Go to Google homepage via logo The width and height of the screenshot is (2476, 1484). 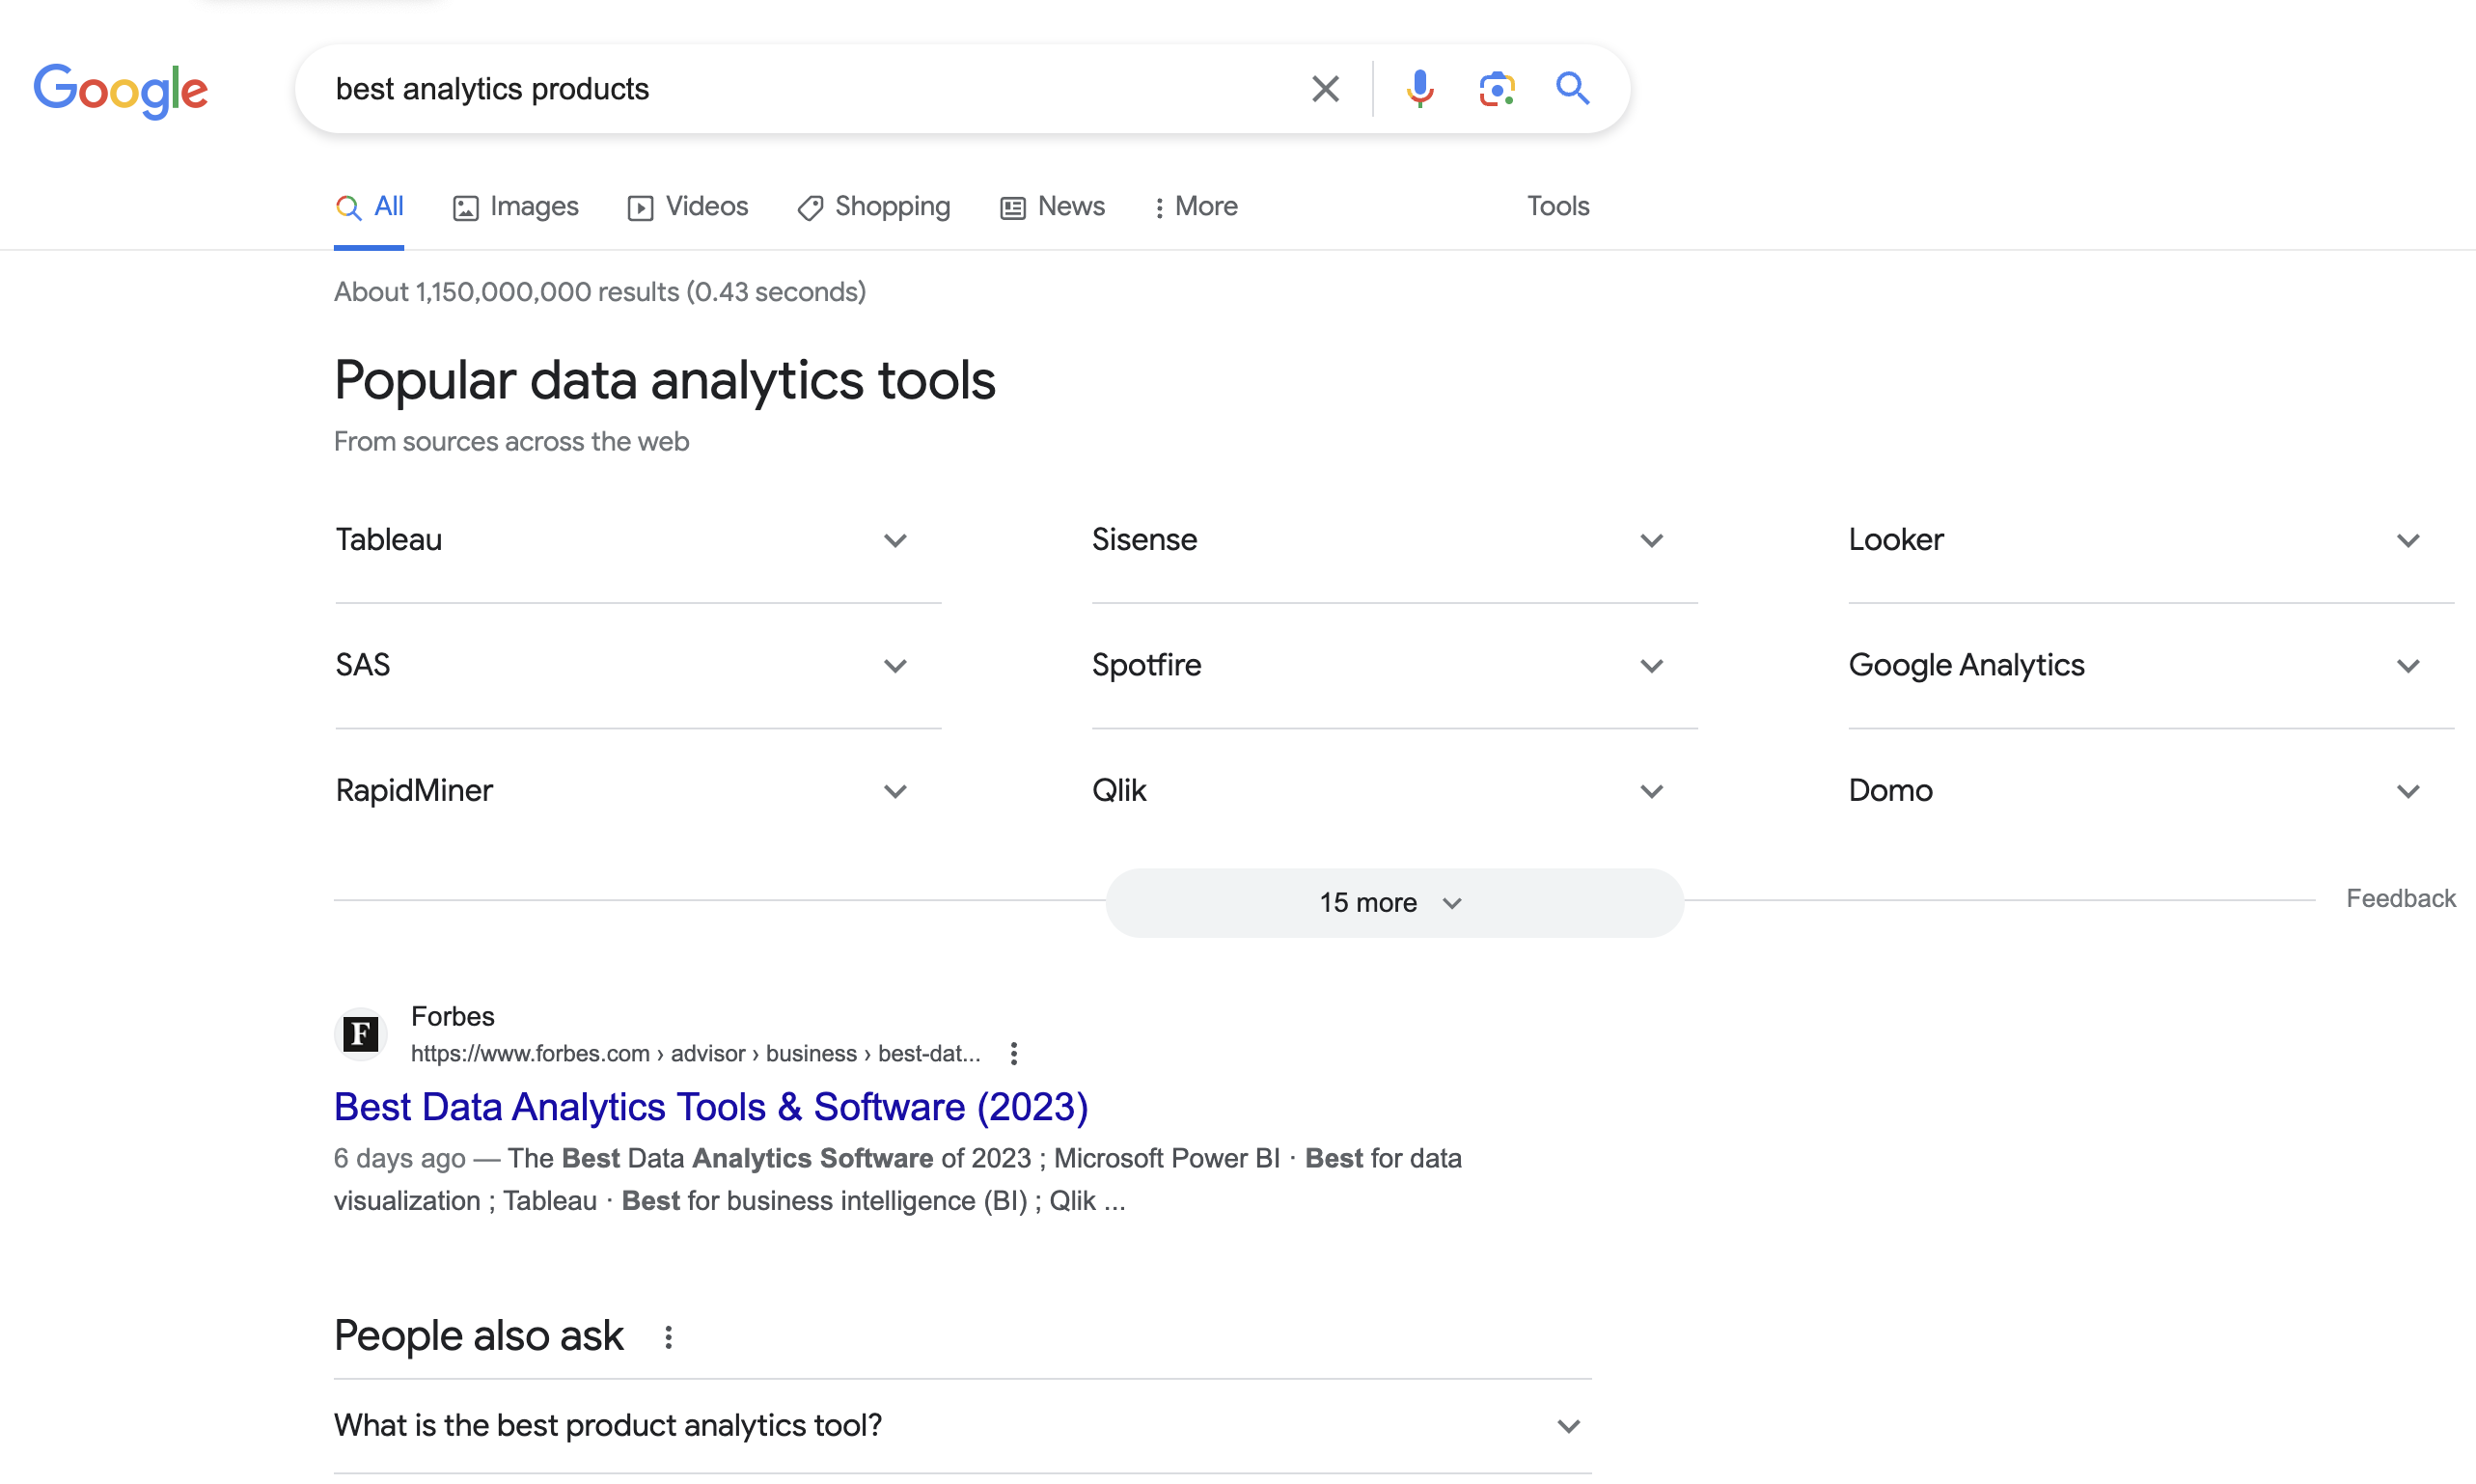(121, 90)
